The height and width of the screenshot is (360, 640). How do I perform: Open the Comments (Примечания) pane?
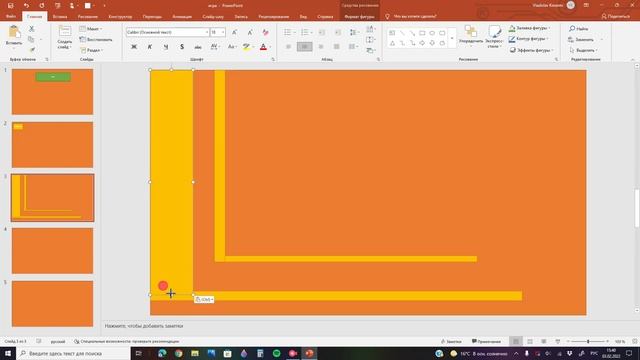pos(486,341)
